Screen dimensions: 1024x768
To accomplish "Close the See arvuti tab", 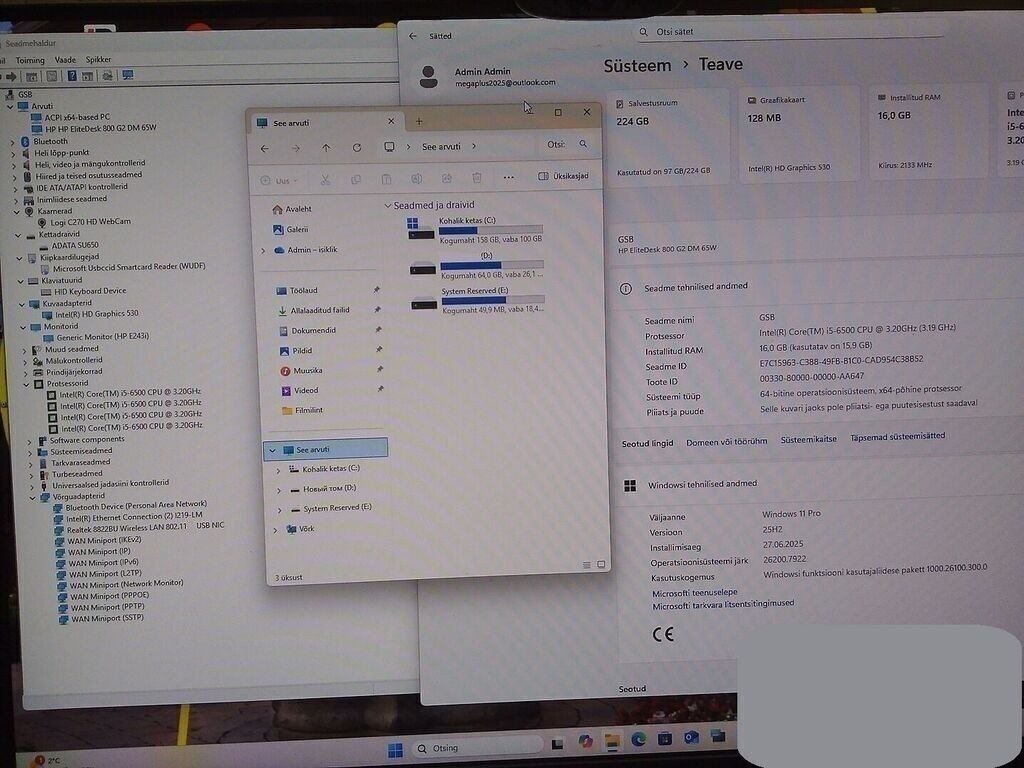I will (391, 121).
